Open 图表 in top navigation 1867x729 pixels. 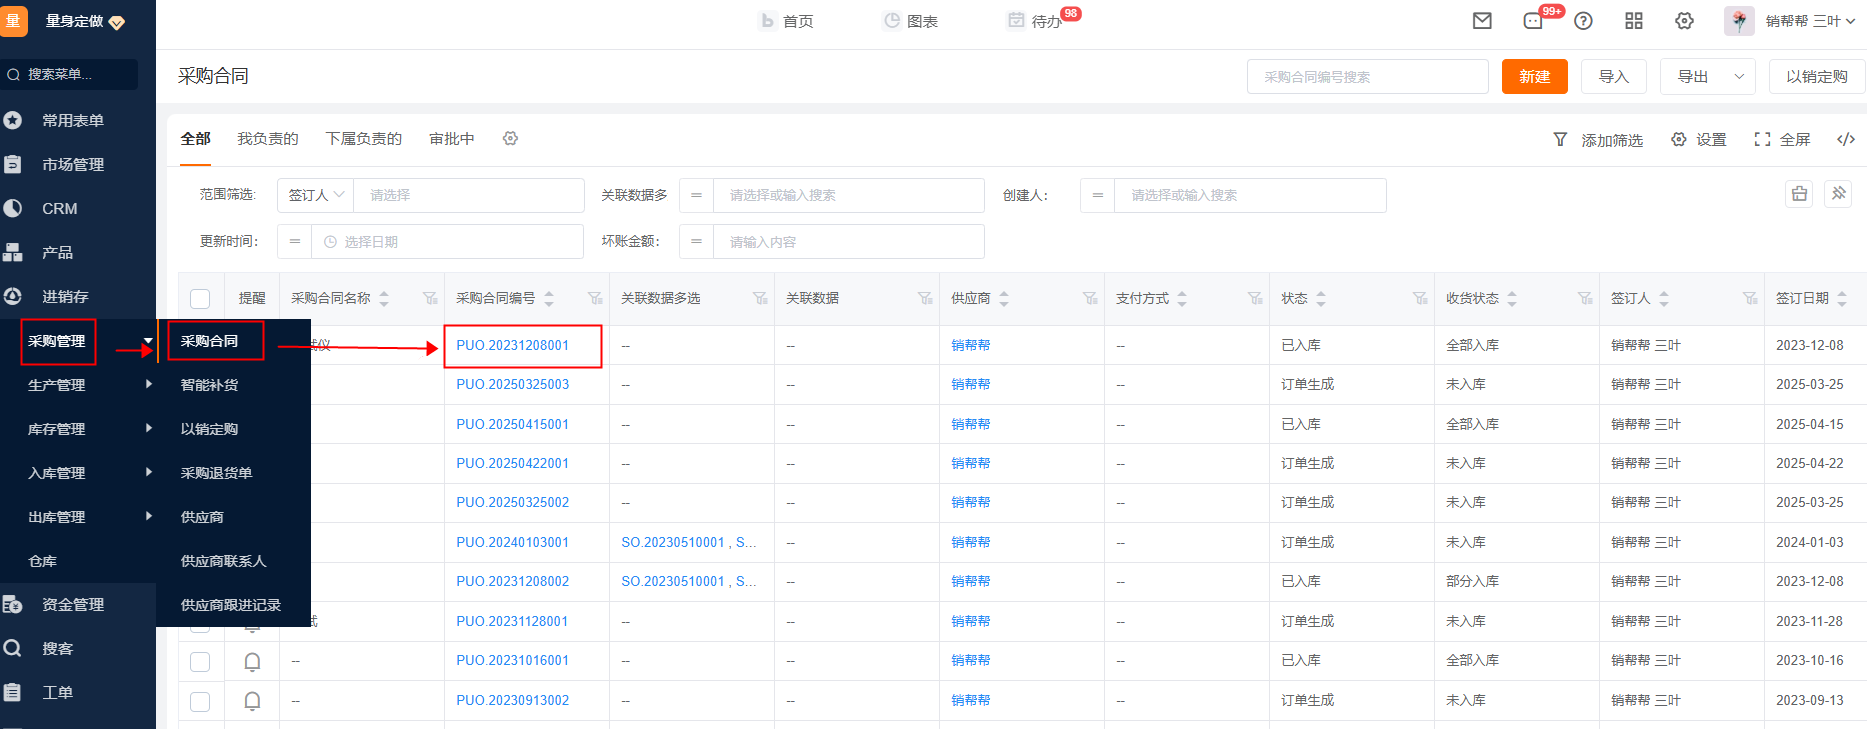pos(911,21)
